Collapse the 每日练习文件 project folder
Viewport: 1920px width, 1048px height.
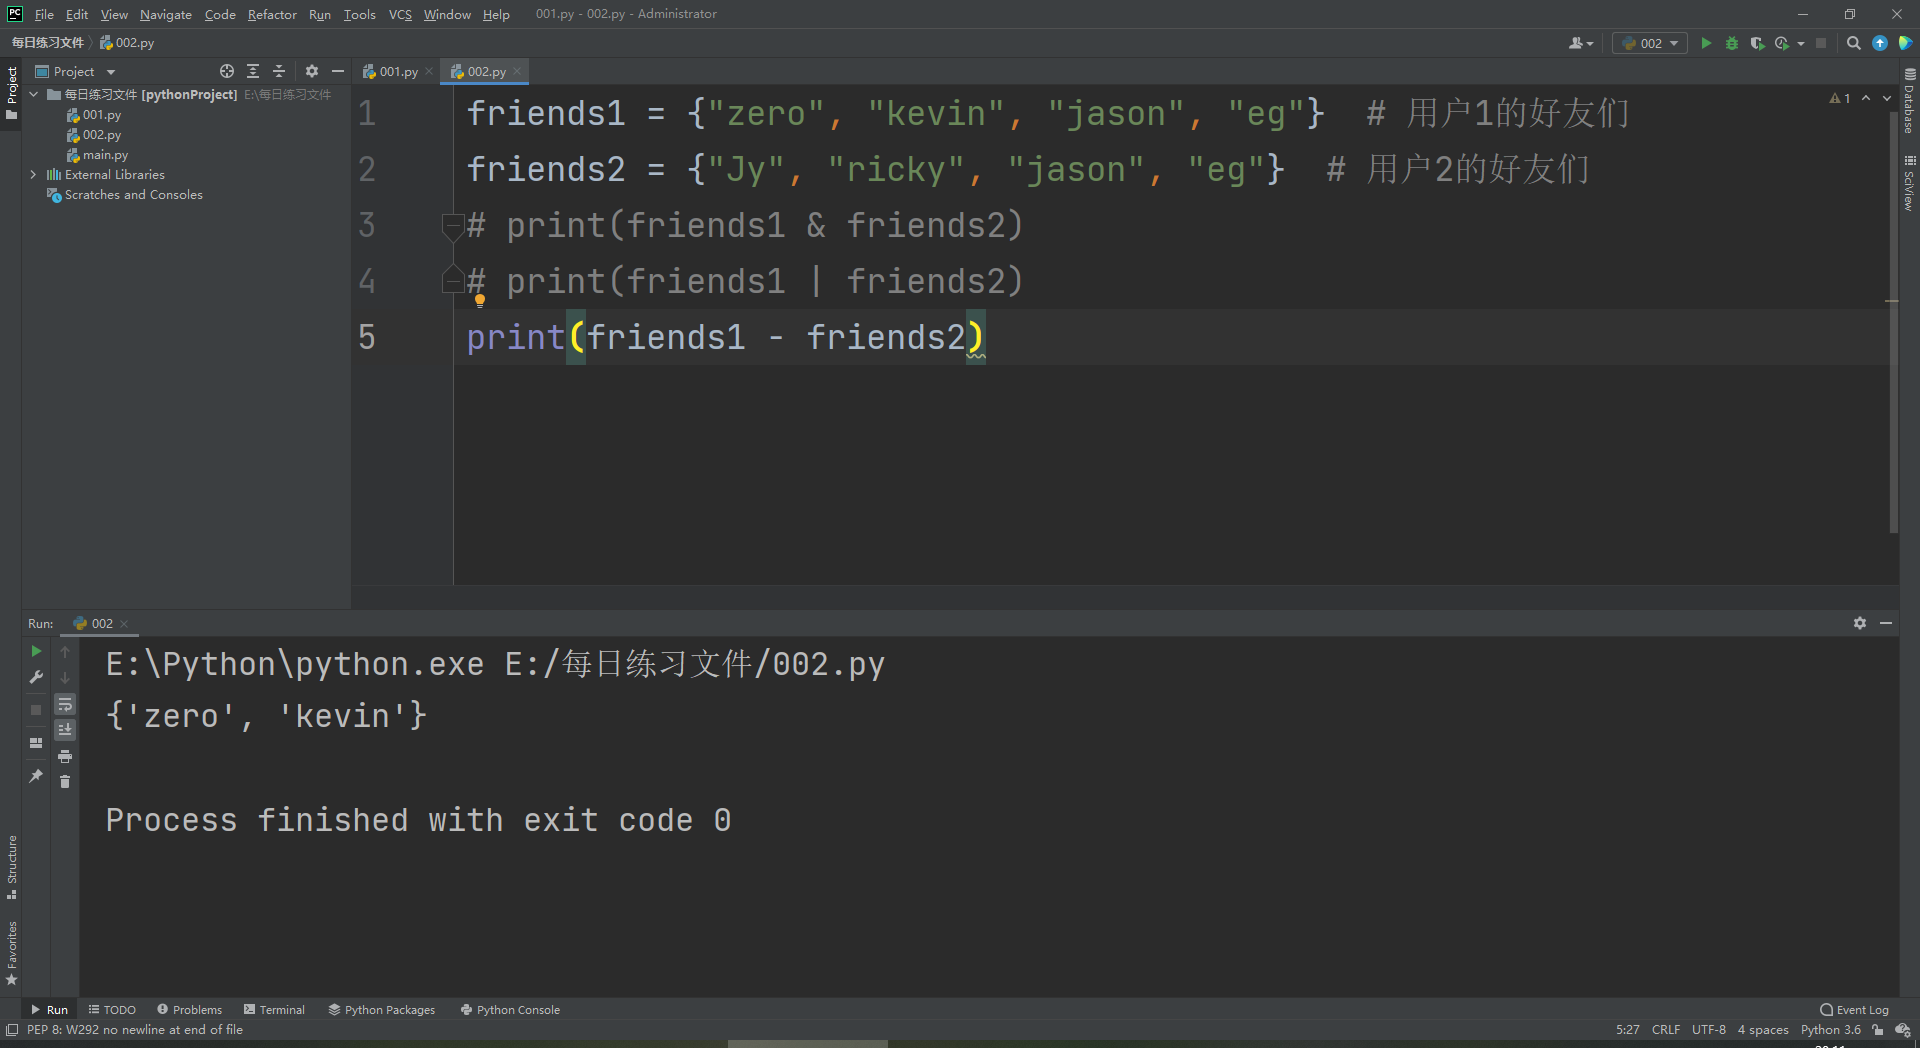tap(34, 94)
